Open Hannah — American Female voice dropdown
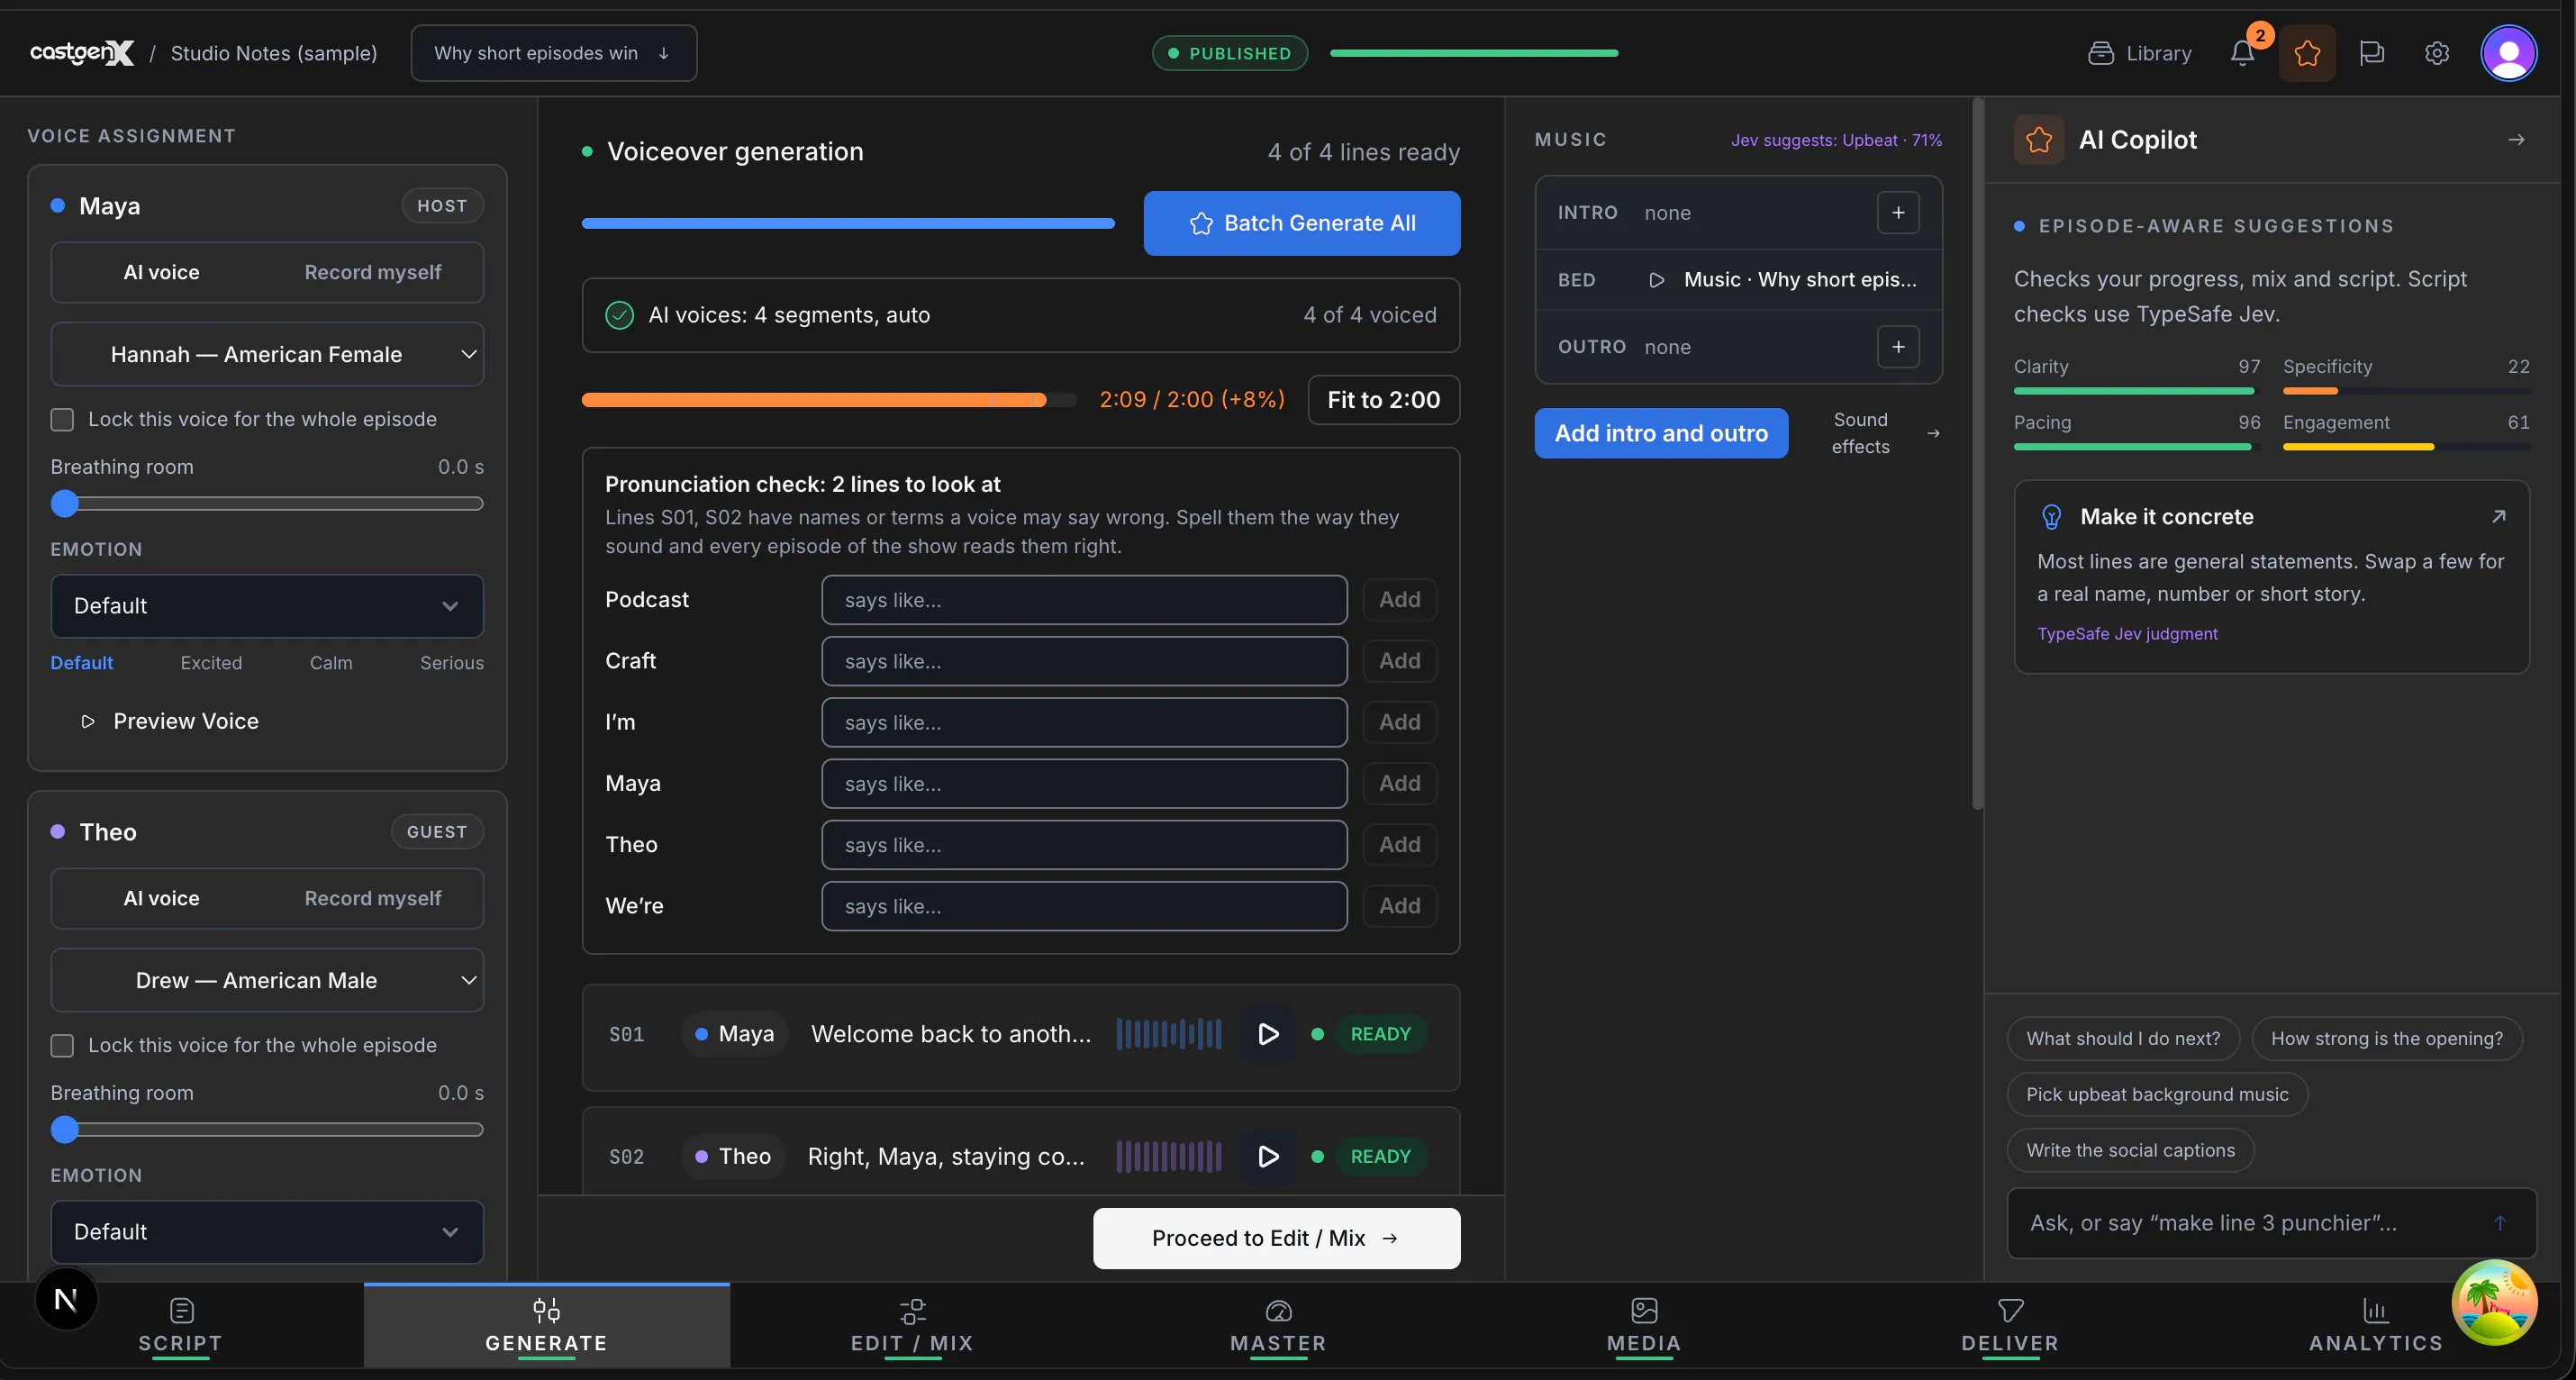This screenshot has height=1380, width=2576. tap(267, 354)
